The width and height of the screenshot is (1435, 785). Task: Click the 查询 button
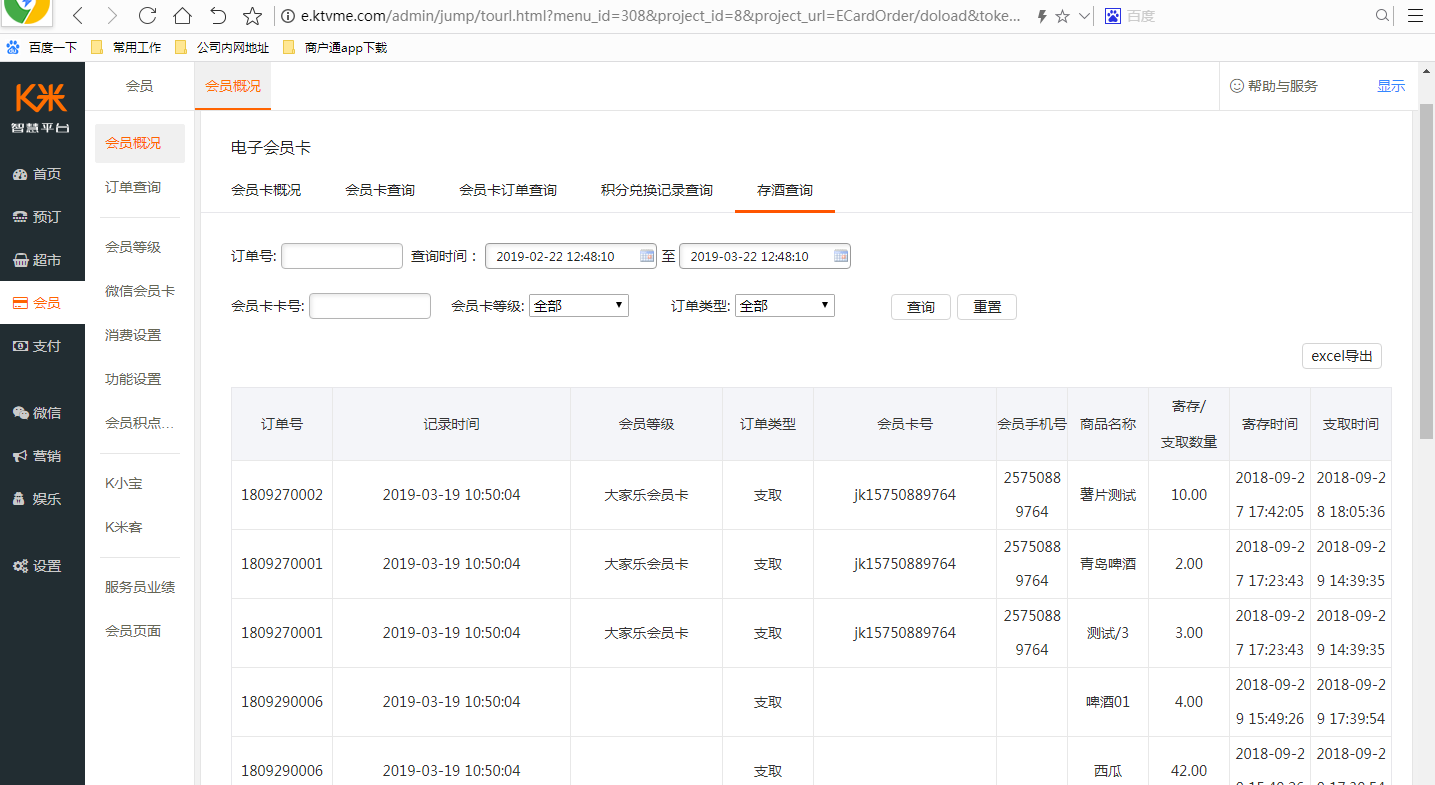[921, 307]
